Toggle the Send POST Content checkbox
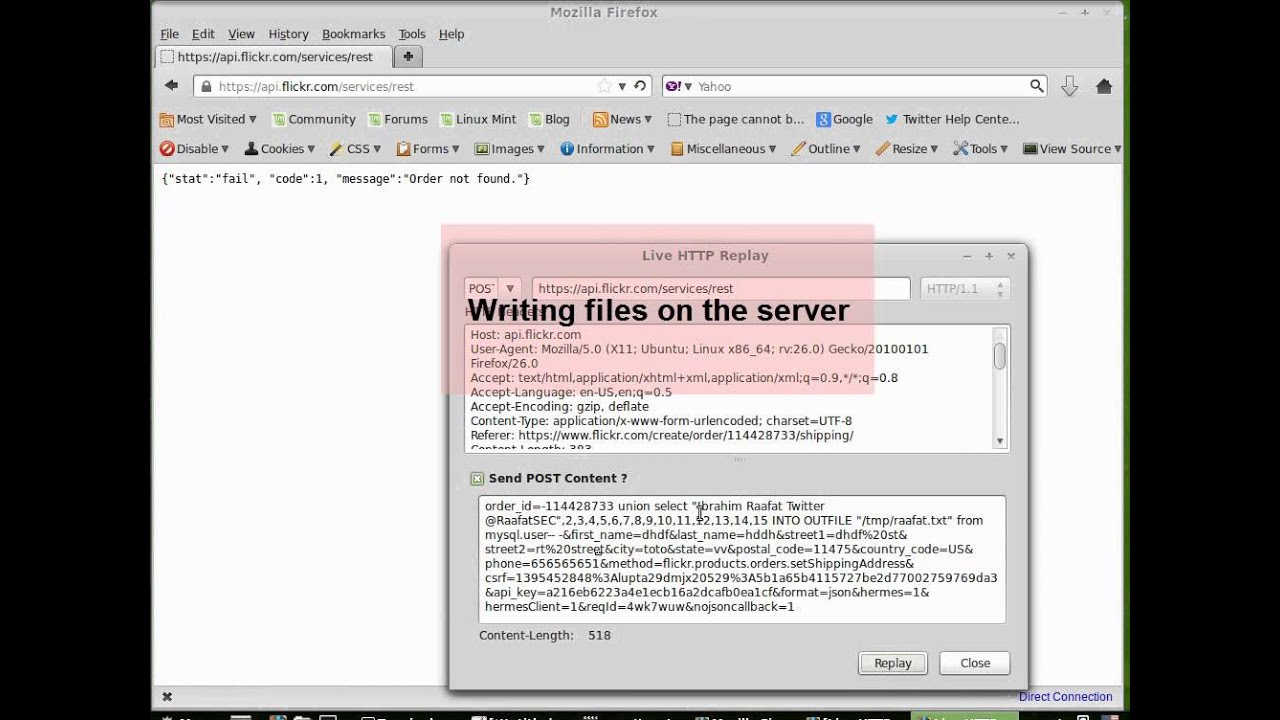The width and height of the screenshot is (1280, 720). pos(477,479)
